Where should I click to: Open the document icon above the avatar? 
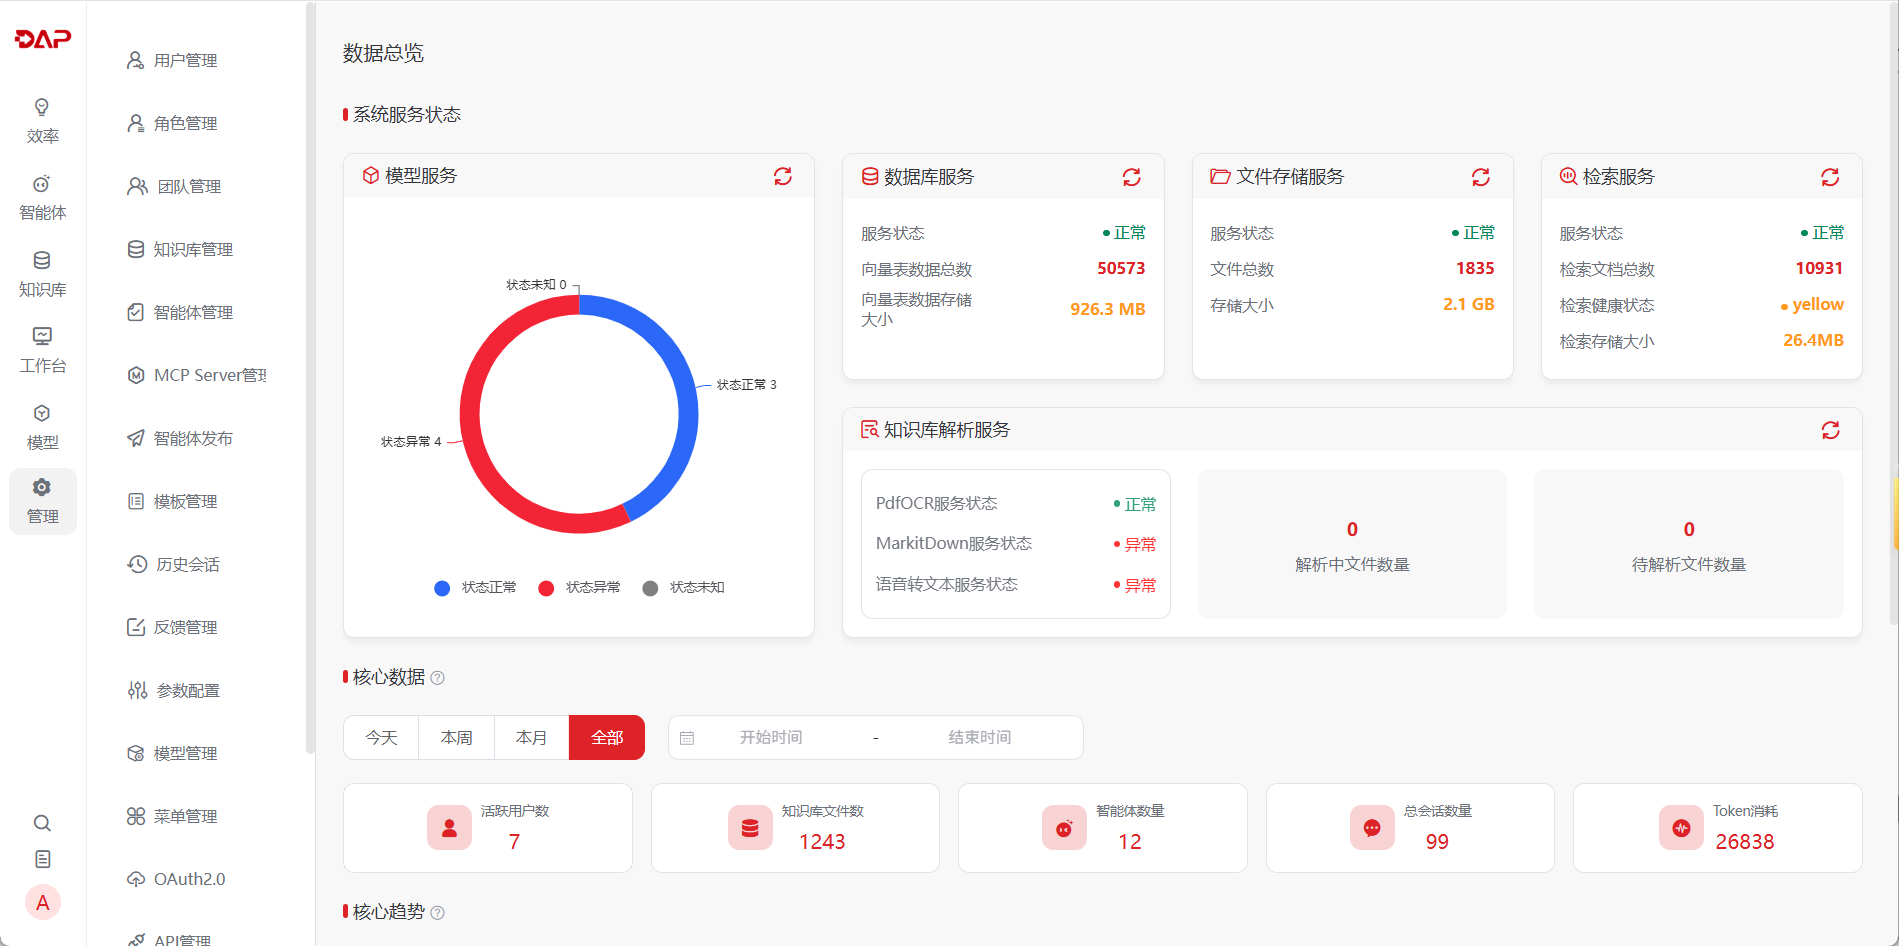coord(42,859)
